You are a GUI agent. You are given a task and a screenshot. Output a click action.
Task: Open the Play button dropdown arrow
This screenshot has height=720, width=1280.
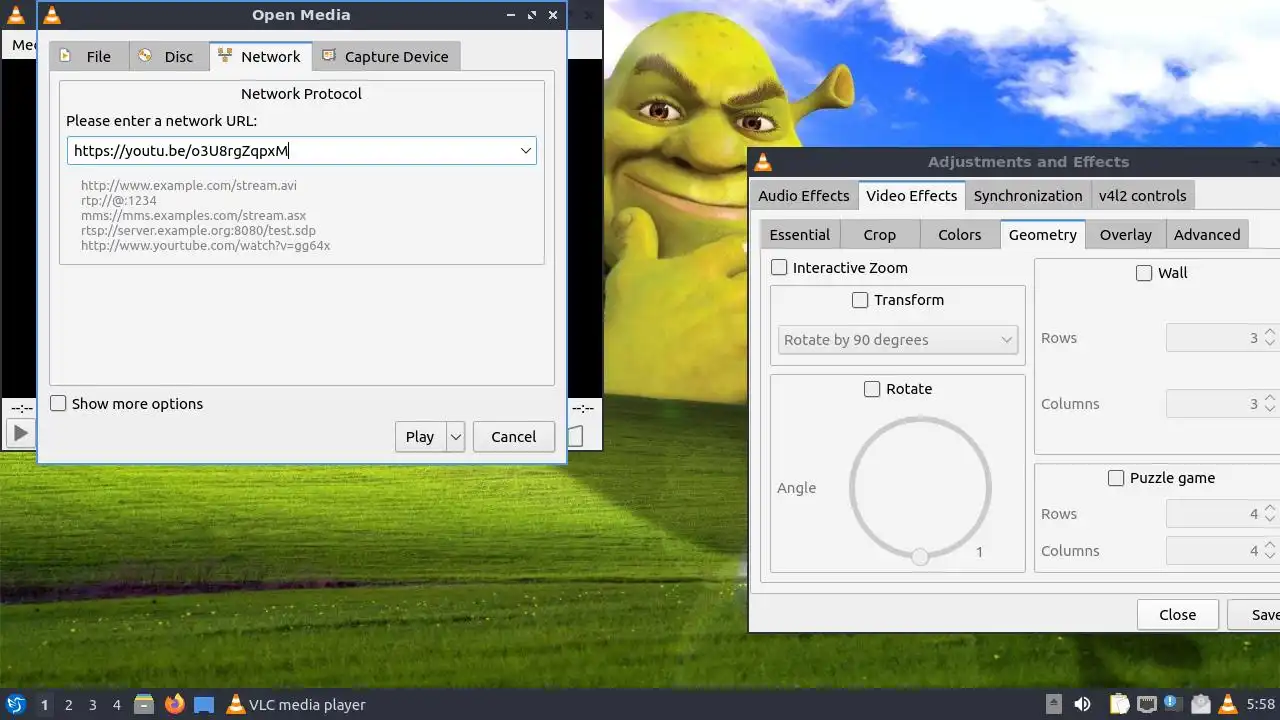pos(456,436)
